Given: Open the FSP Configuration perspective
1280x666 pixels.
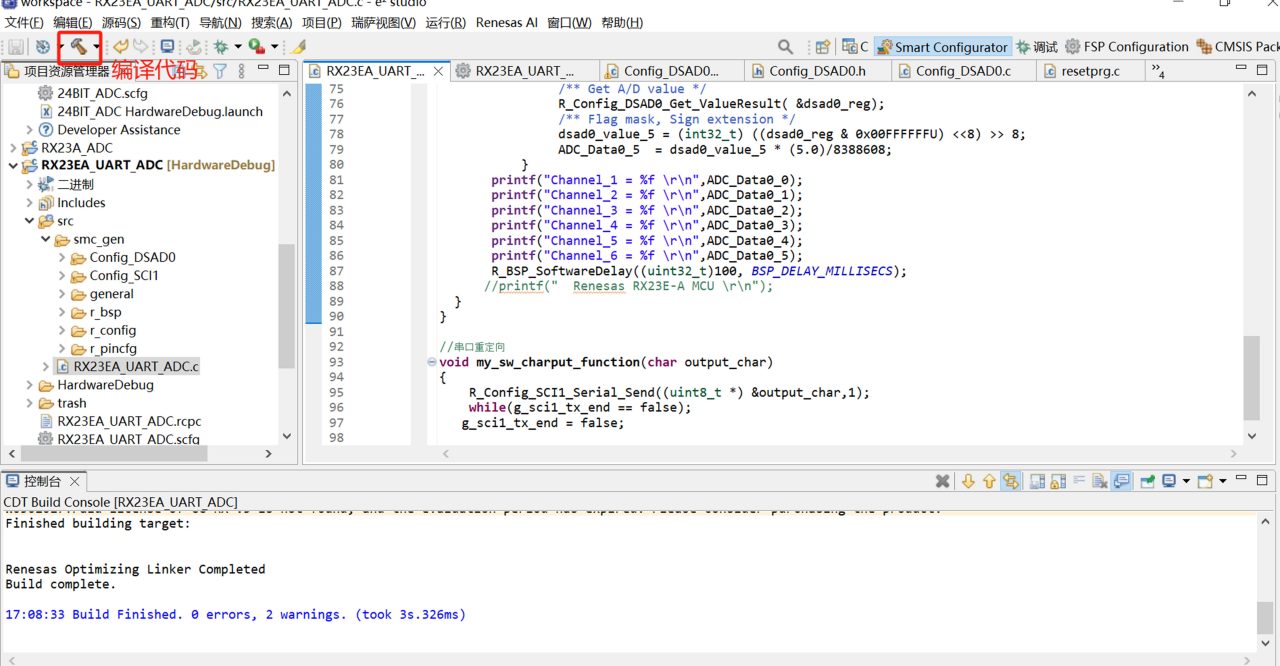Looking at the screenshot, I should (x=1126, y=46).
